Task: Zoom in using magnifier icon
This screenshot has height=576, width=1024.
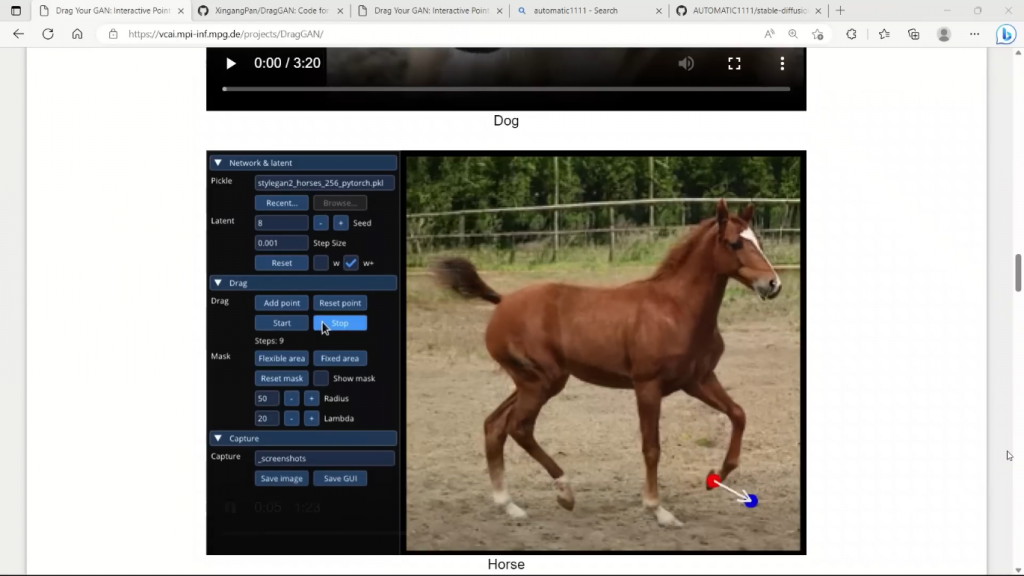Action: [793, 34]
